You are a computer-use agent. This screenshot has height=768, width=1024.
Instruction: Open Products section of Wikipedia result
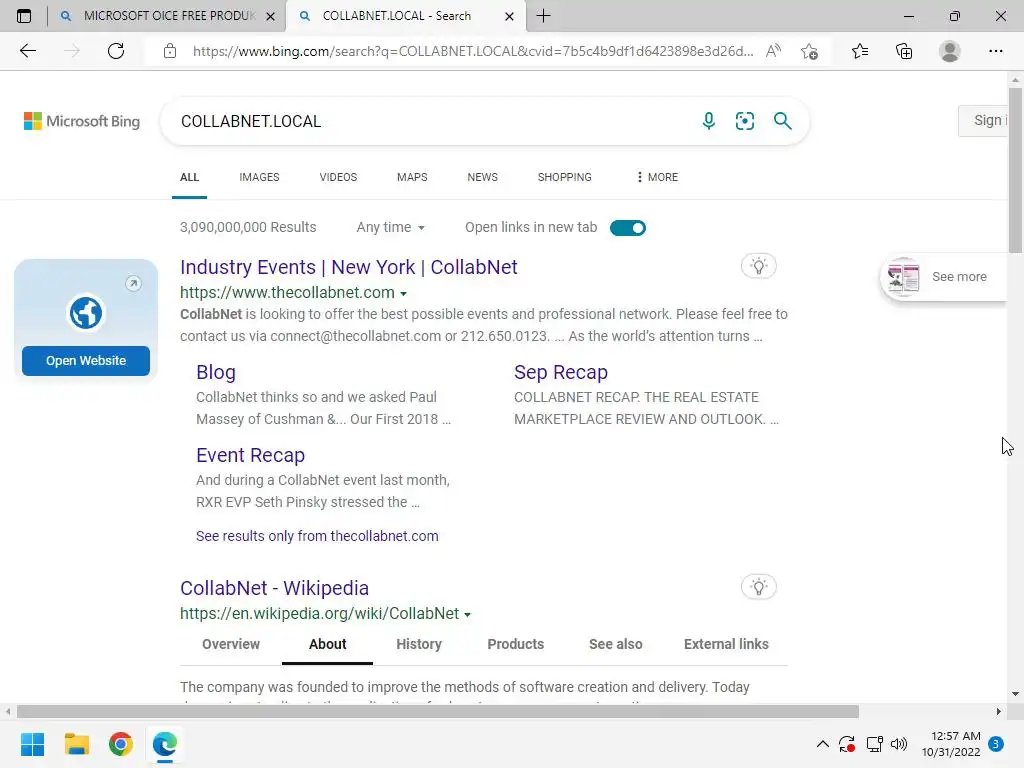[x=515, y=644]
